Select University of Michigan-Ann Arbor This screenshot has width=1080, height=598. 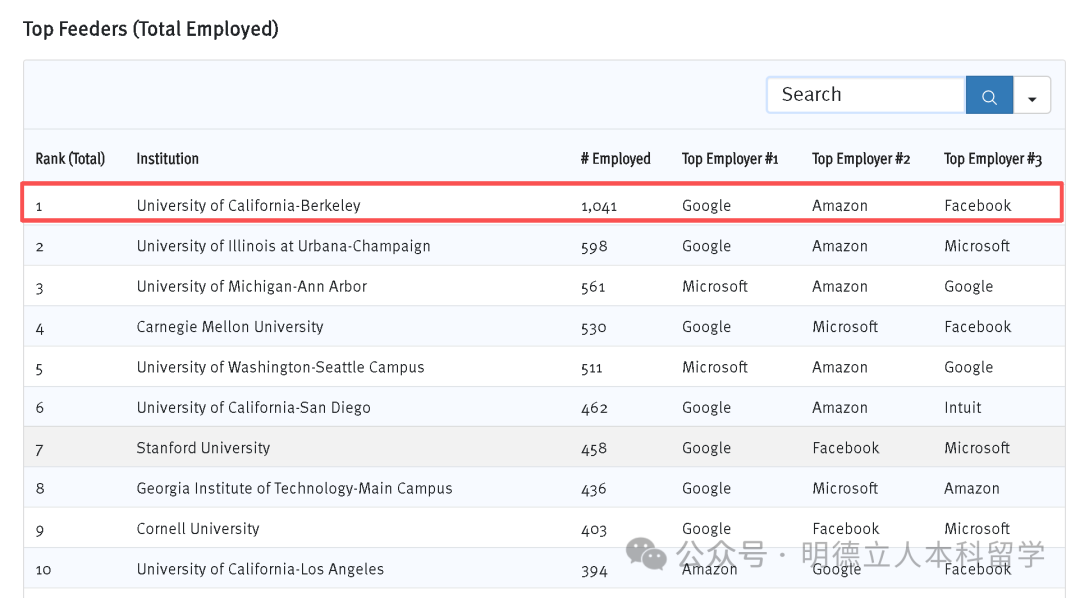251,287
